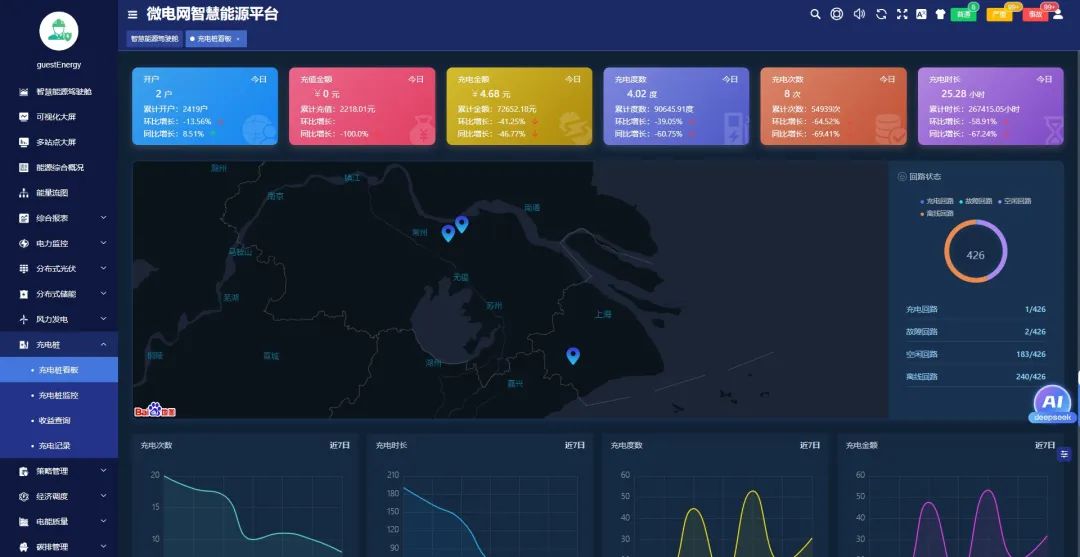The height and width of the screenshot is (557, 1080).
Task: Click the Baidu map logo
Action: click(x=155, y=410)
